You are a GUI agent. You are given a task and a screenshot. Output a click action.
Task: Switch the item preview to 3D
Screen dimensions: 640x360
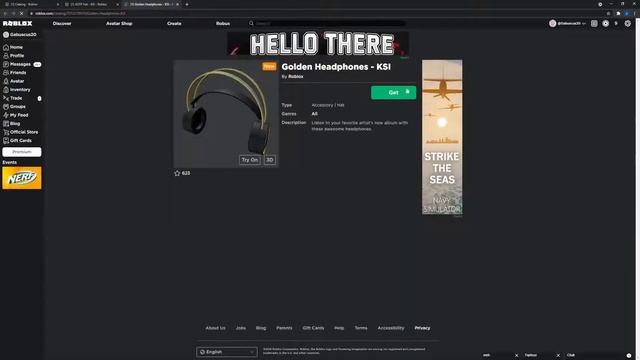pos(270,160)
